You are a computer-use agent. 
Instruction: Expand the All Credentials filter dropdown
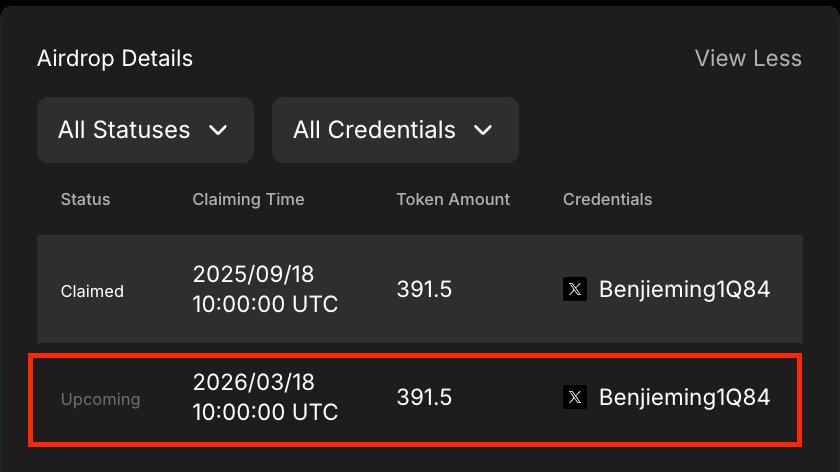pyautogui.click(x=394, y=130)
